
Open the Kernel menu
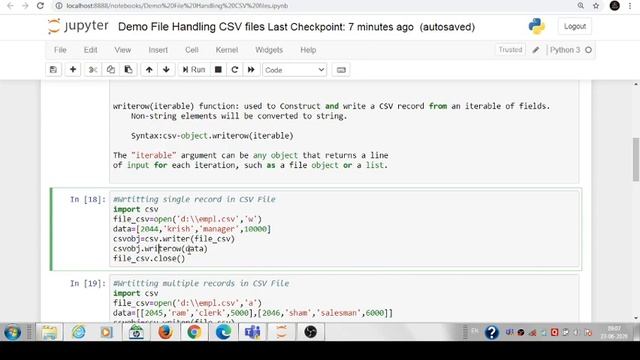[x=227, y=50]
